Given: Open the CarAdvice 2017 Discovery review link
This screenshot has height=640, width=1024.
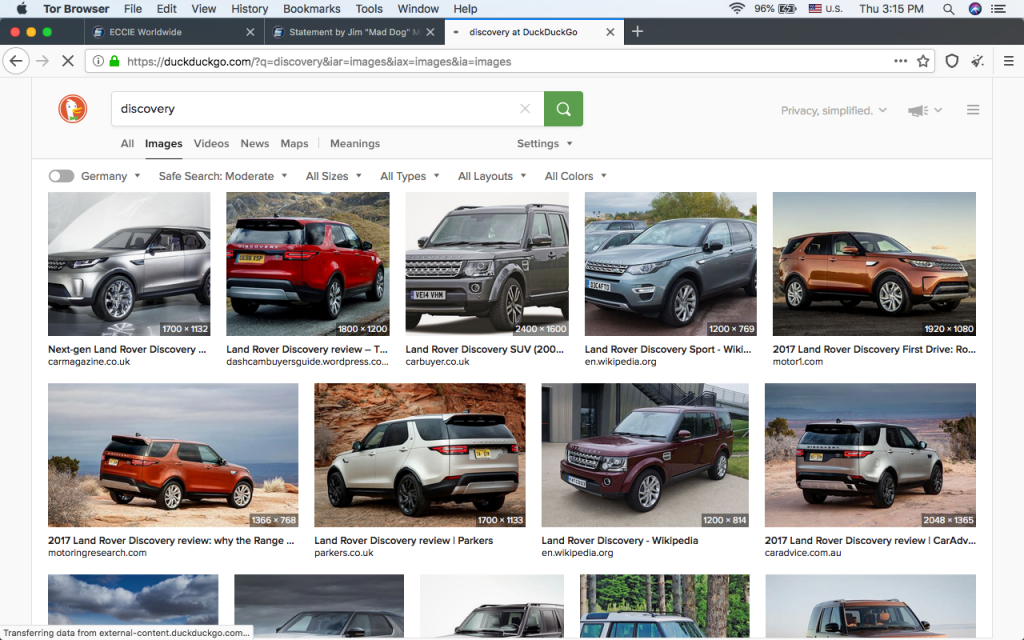Looking at the screenshot, I should pos(870,541).
